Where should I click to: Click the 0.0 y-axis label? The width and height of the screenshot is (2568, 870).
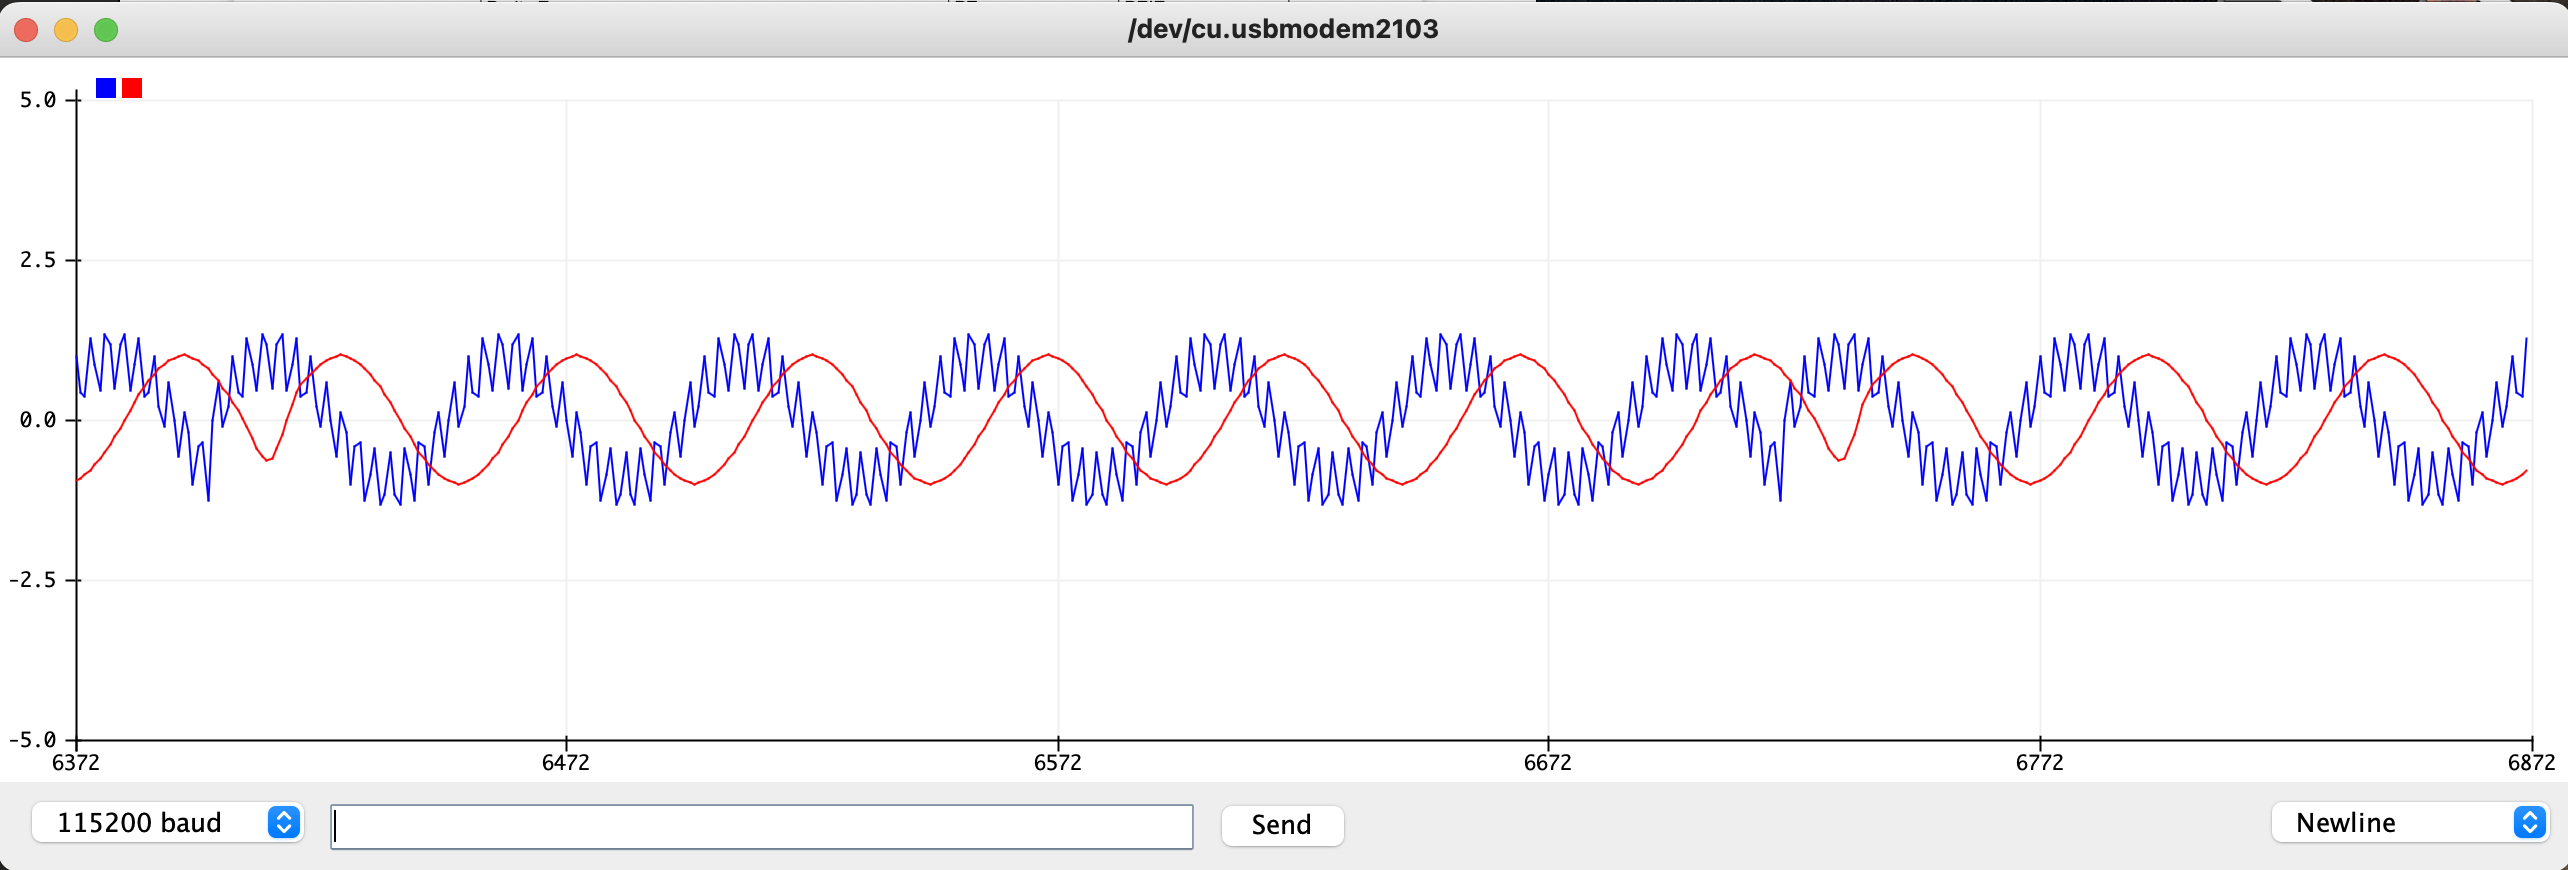[x=38, y=420]
